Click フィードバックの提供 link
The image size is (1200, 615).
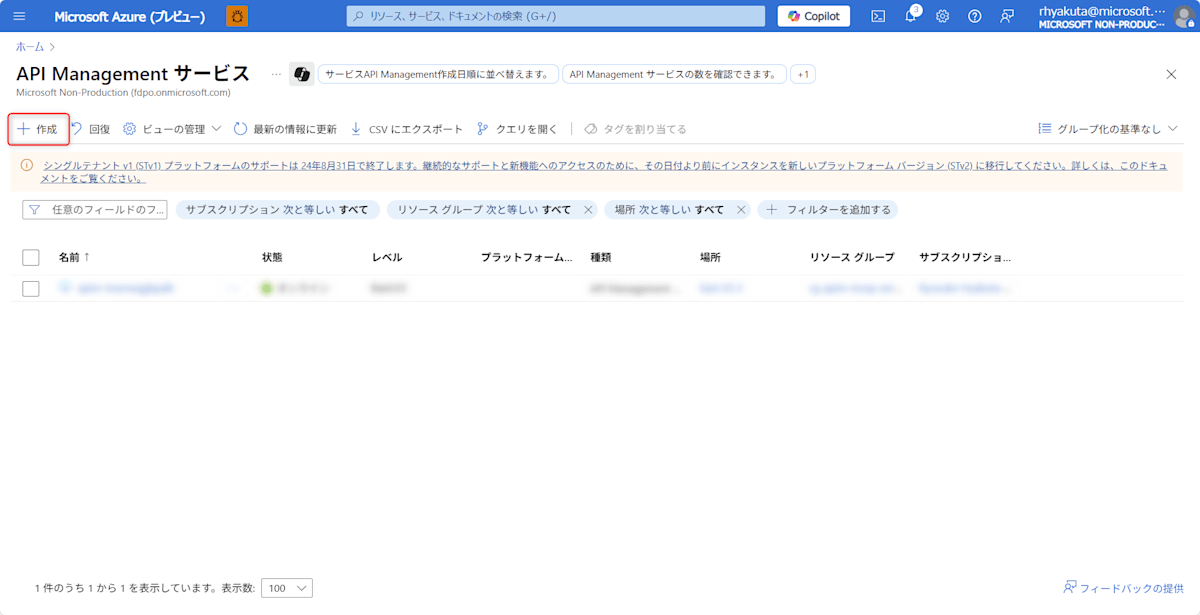1123,588
